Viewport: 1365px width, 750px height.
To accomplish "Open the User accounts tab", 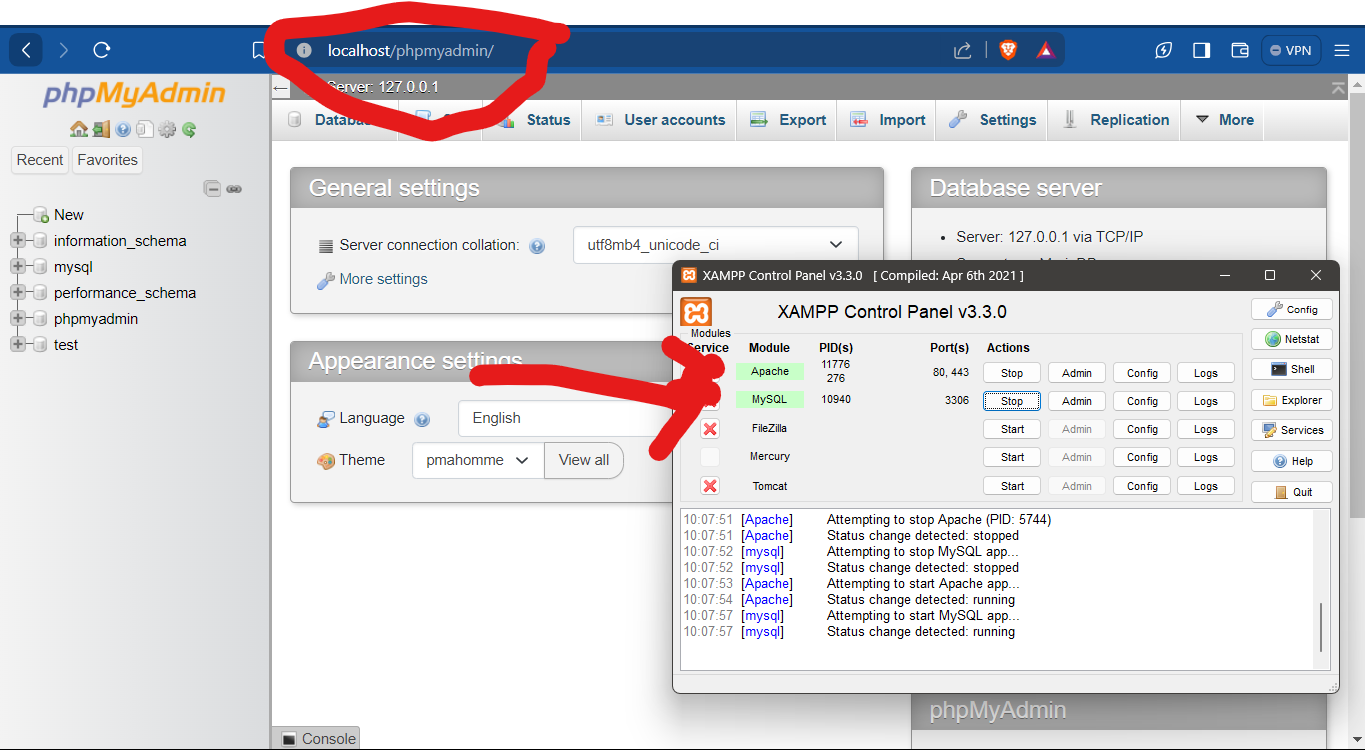I will coord(659,120).
